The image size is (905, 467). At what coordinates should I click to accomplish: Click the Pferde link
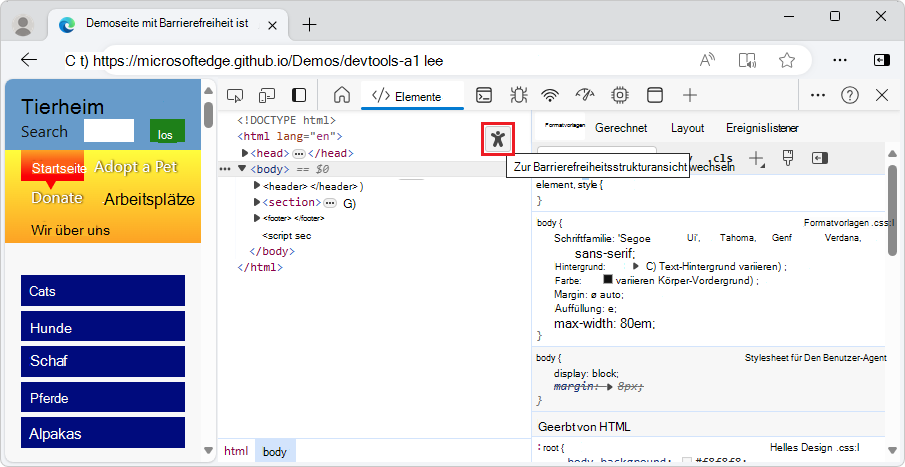[103, 397]
